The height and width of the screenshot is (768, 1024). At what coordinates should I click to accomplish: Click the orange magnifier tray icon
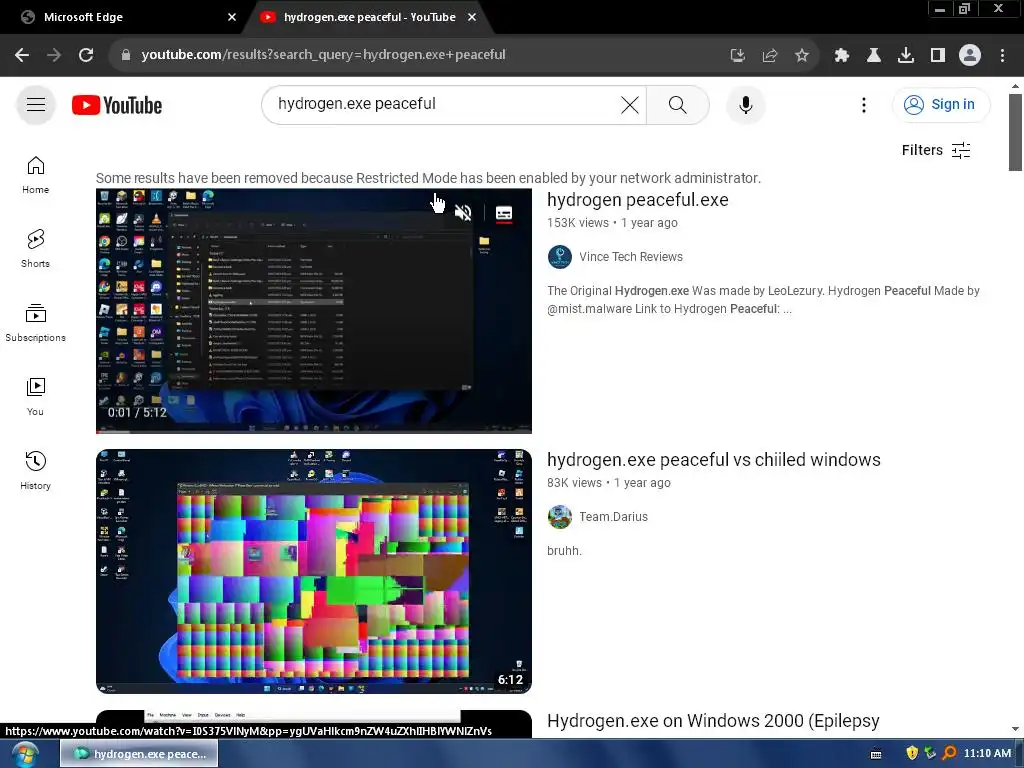click(x=950, y=753)
